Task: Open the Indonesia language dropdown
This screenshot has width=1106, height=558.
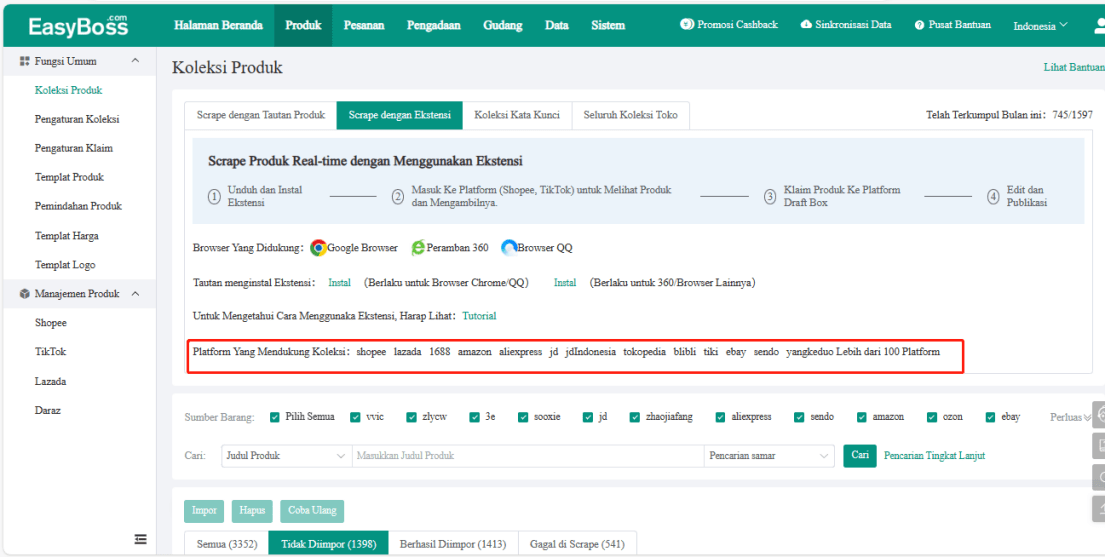Action: [x=1040, y=25]
